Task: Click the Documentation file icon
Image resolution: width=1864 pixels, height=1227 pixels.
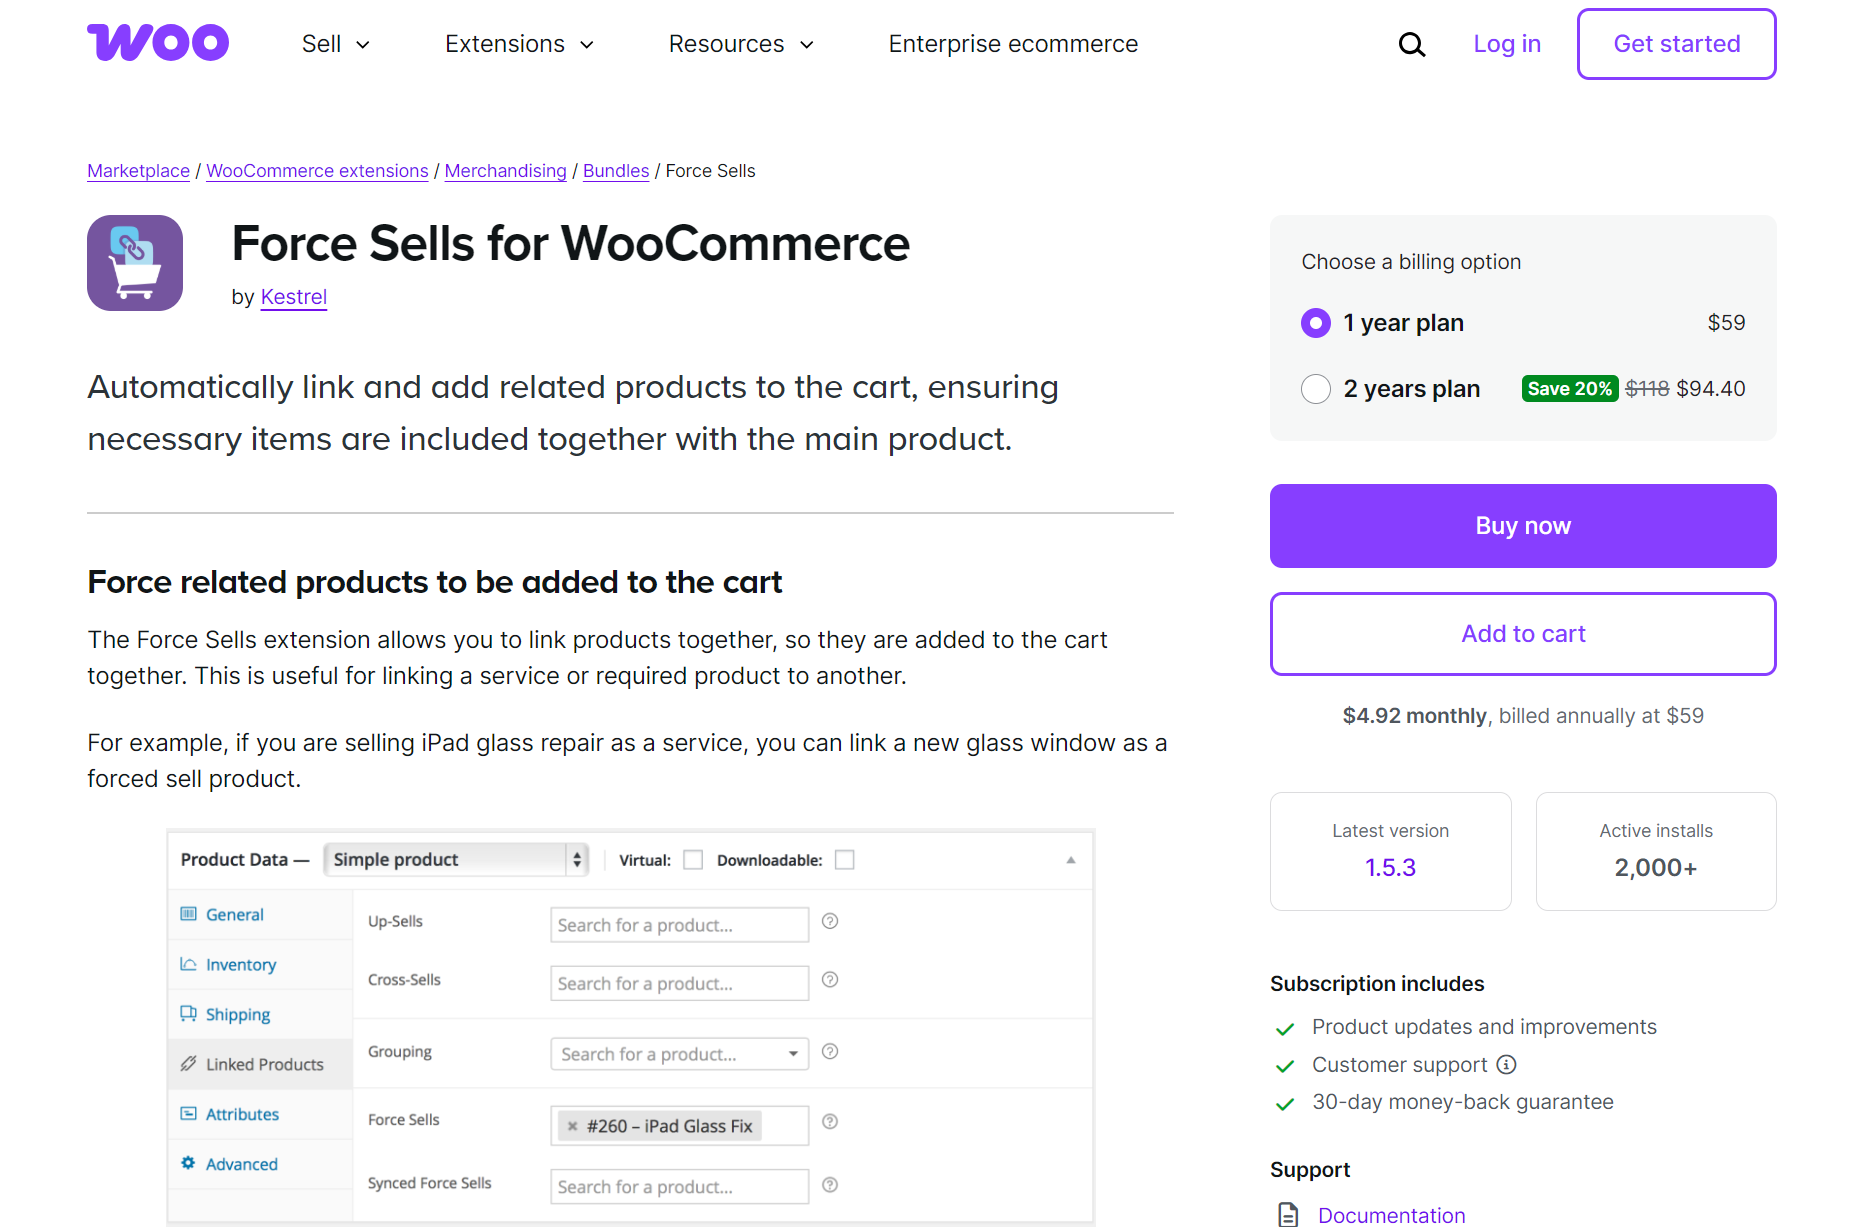Action: 1288,1215
